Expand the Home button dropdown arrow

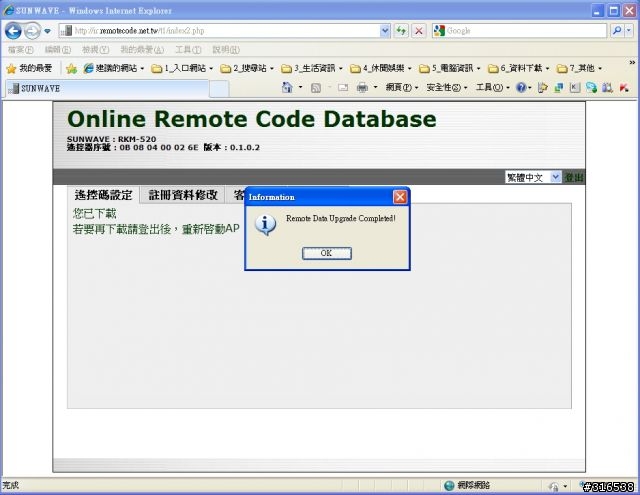[x=301, y=87]
